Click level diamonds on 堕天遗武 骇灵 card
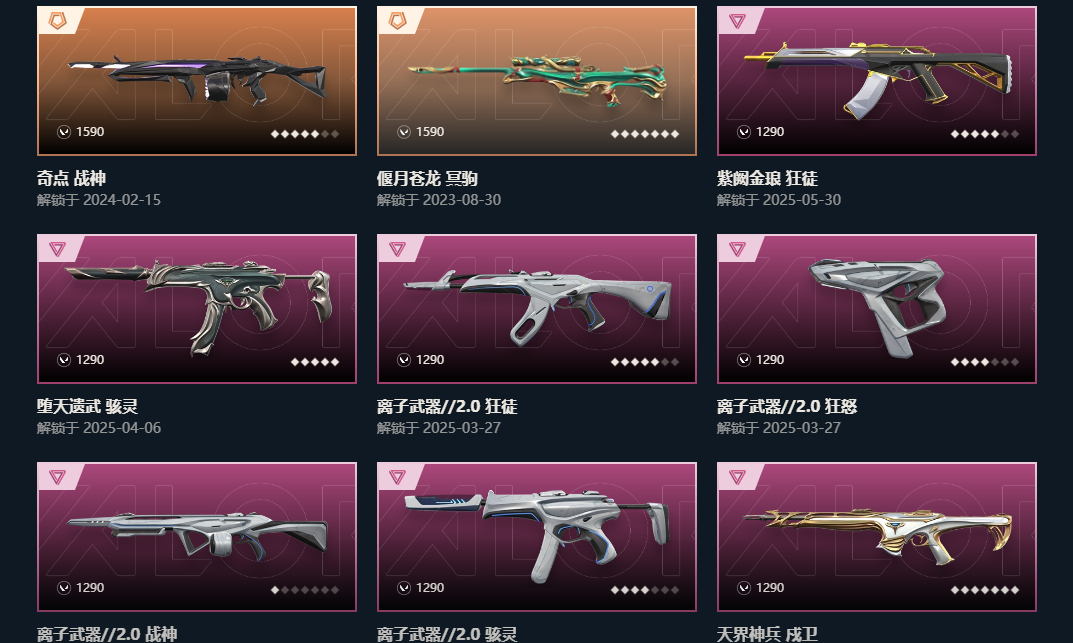This screenshot has width=1073, height=643. (315, 362)
